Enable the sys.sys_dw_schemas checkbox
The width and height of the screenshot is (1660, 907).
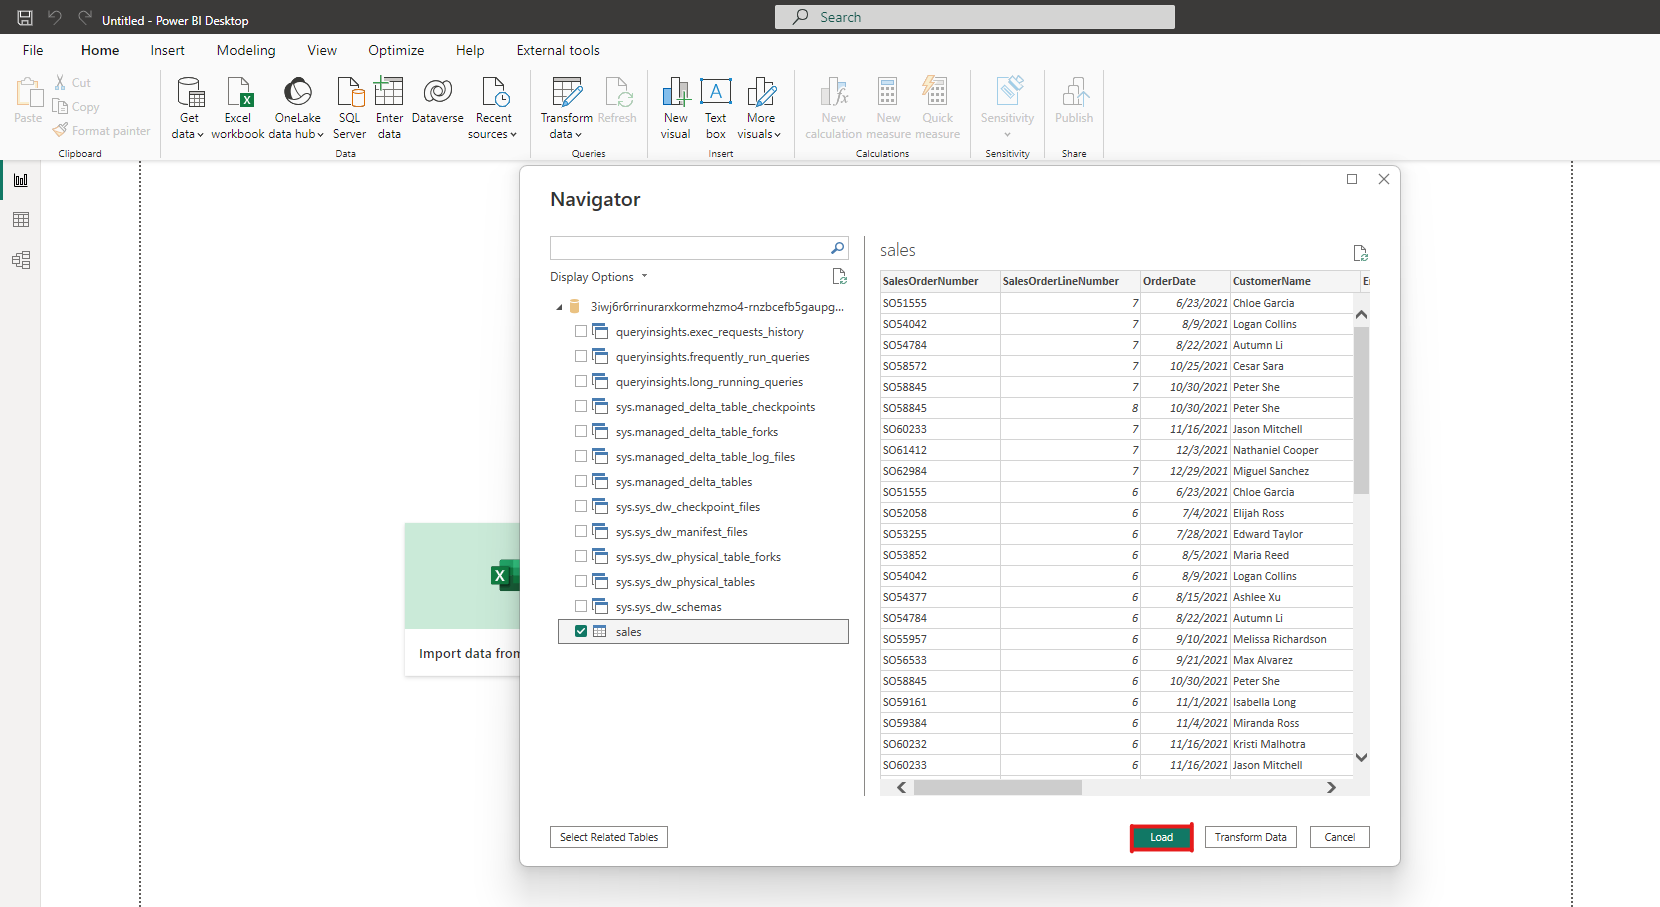[x=581, y=606]
